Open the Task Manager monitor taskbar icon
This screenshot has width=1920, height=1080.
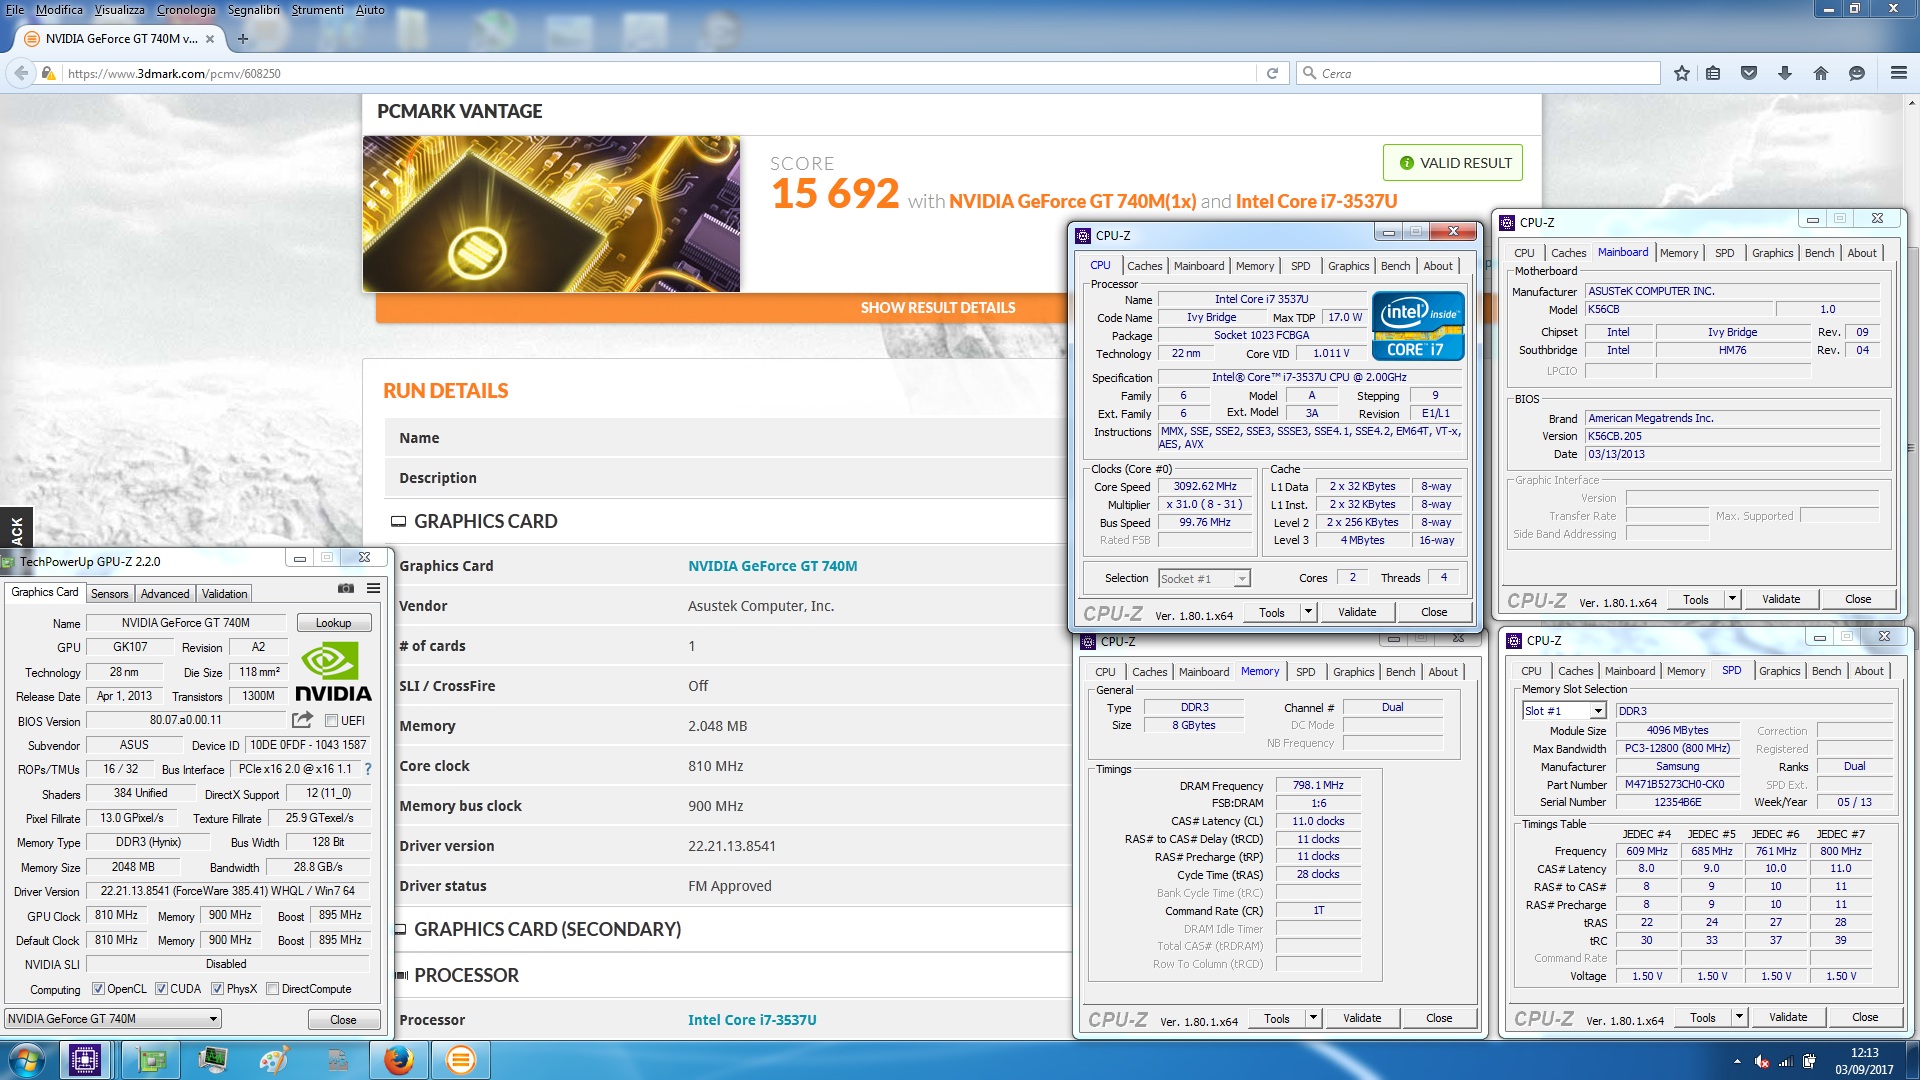pos(213,1060)
